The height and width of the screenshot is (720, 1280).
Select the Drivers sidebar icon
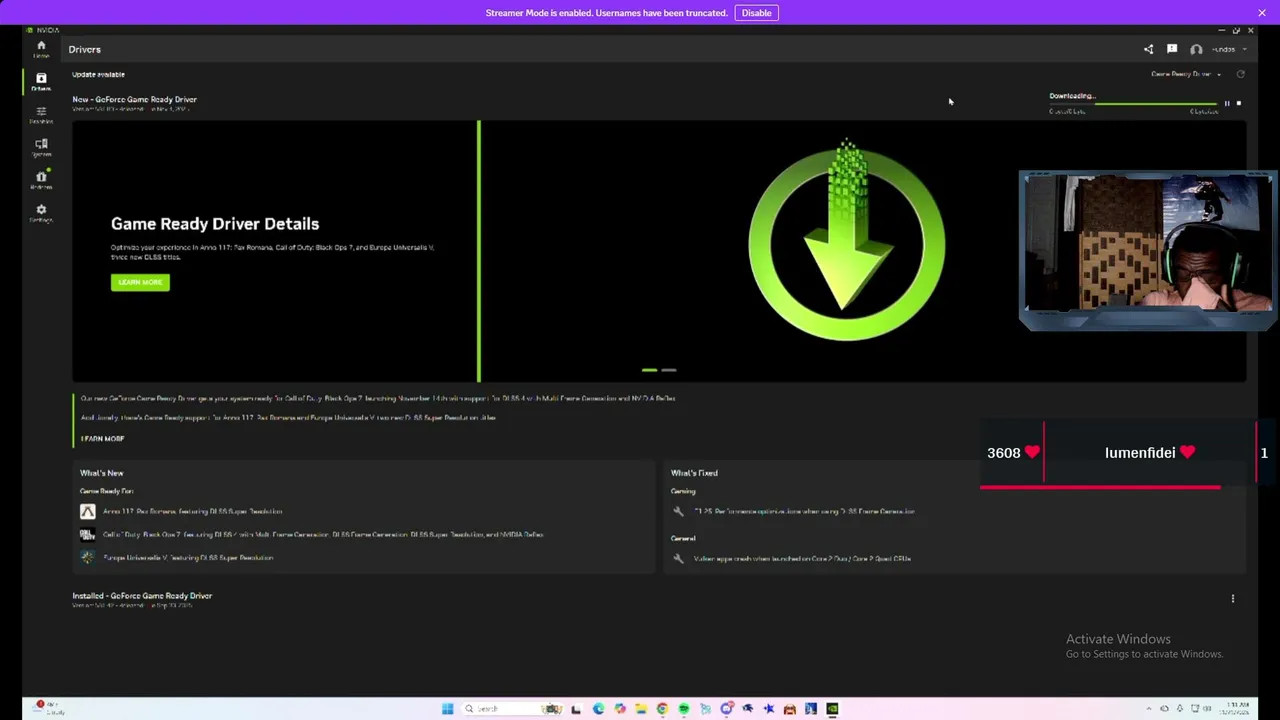[x=41, y=81]
